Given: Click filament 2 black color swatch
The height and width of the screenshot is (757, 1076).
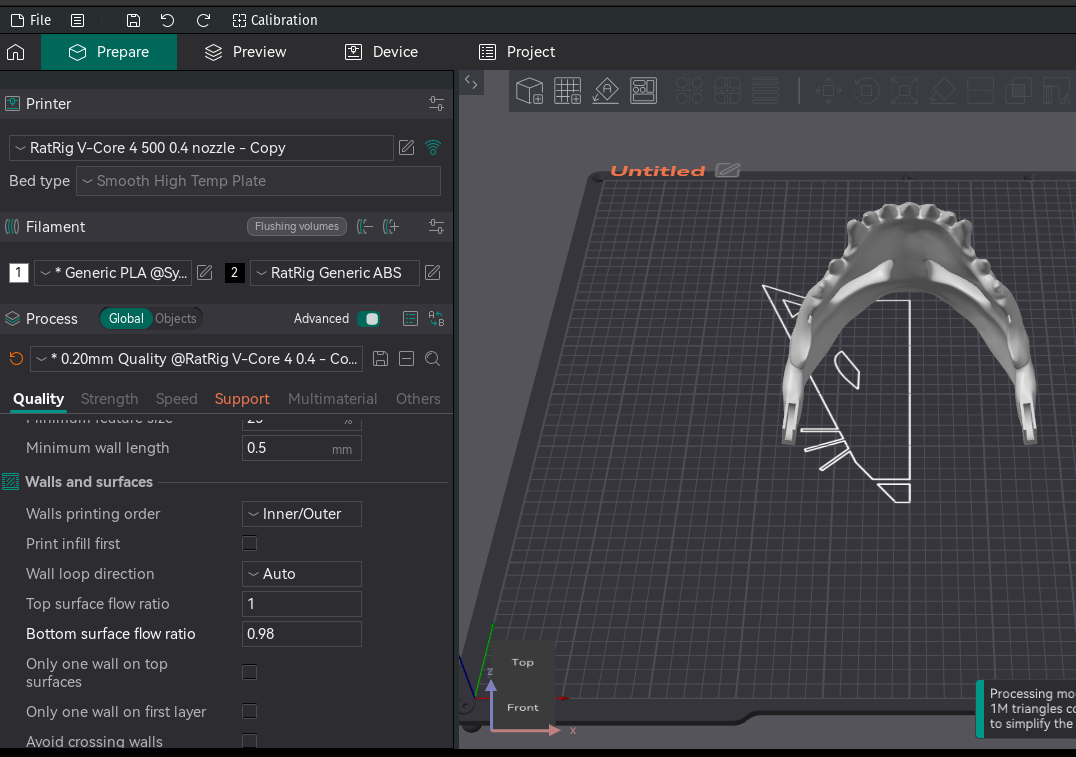Looking at the screenshot, I should [x=235, y=273].
